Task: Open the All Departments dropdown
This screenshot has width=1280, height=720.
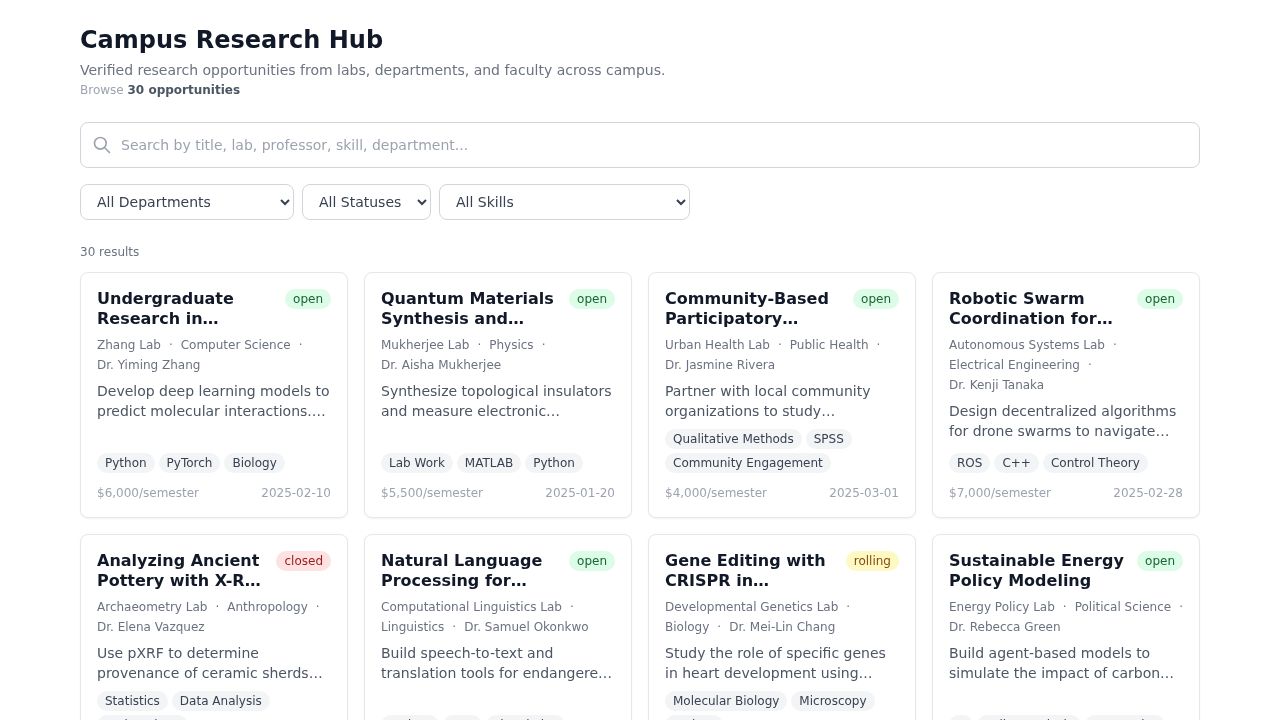Action: tap(187, 202)
